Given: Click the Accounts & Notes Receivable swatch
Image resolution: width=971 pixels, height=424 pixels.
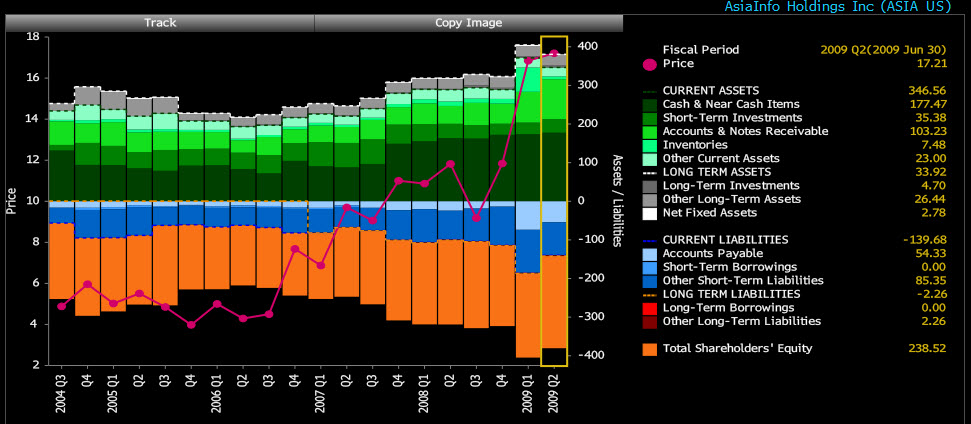Looking at the screenshot, I should (x=650, y=131).
